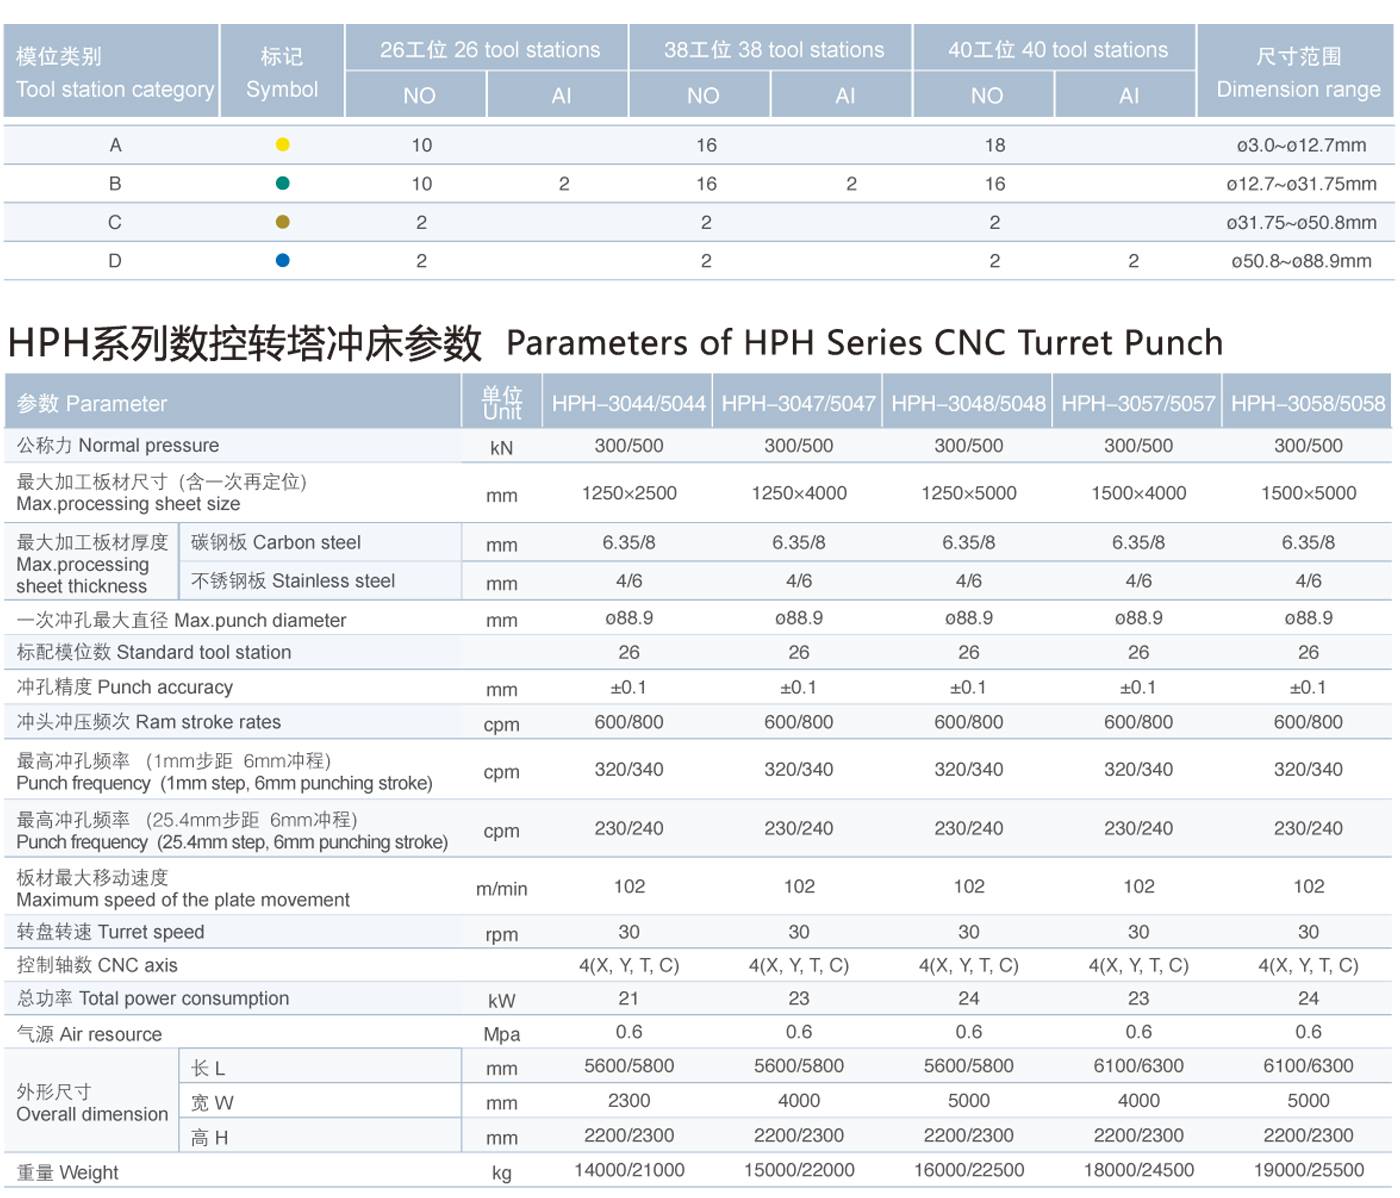The image size is (1400, 1198).
Task: Click the Tool station category header
Action: pos(114,73)
